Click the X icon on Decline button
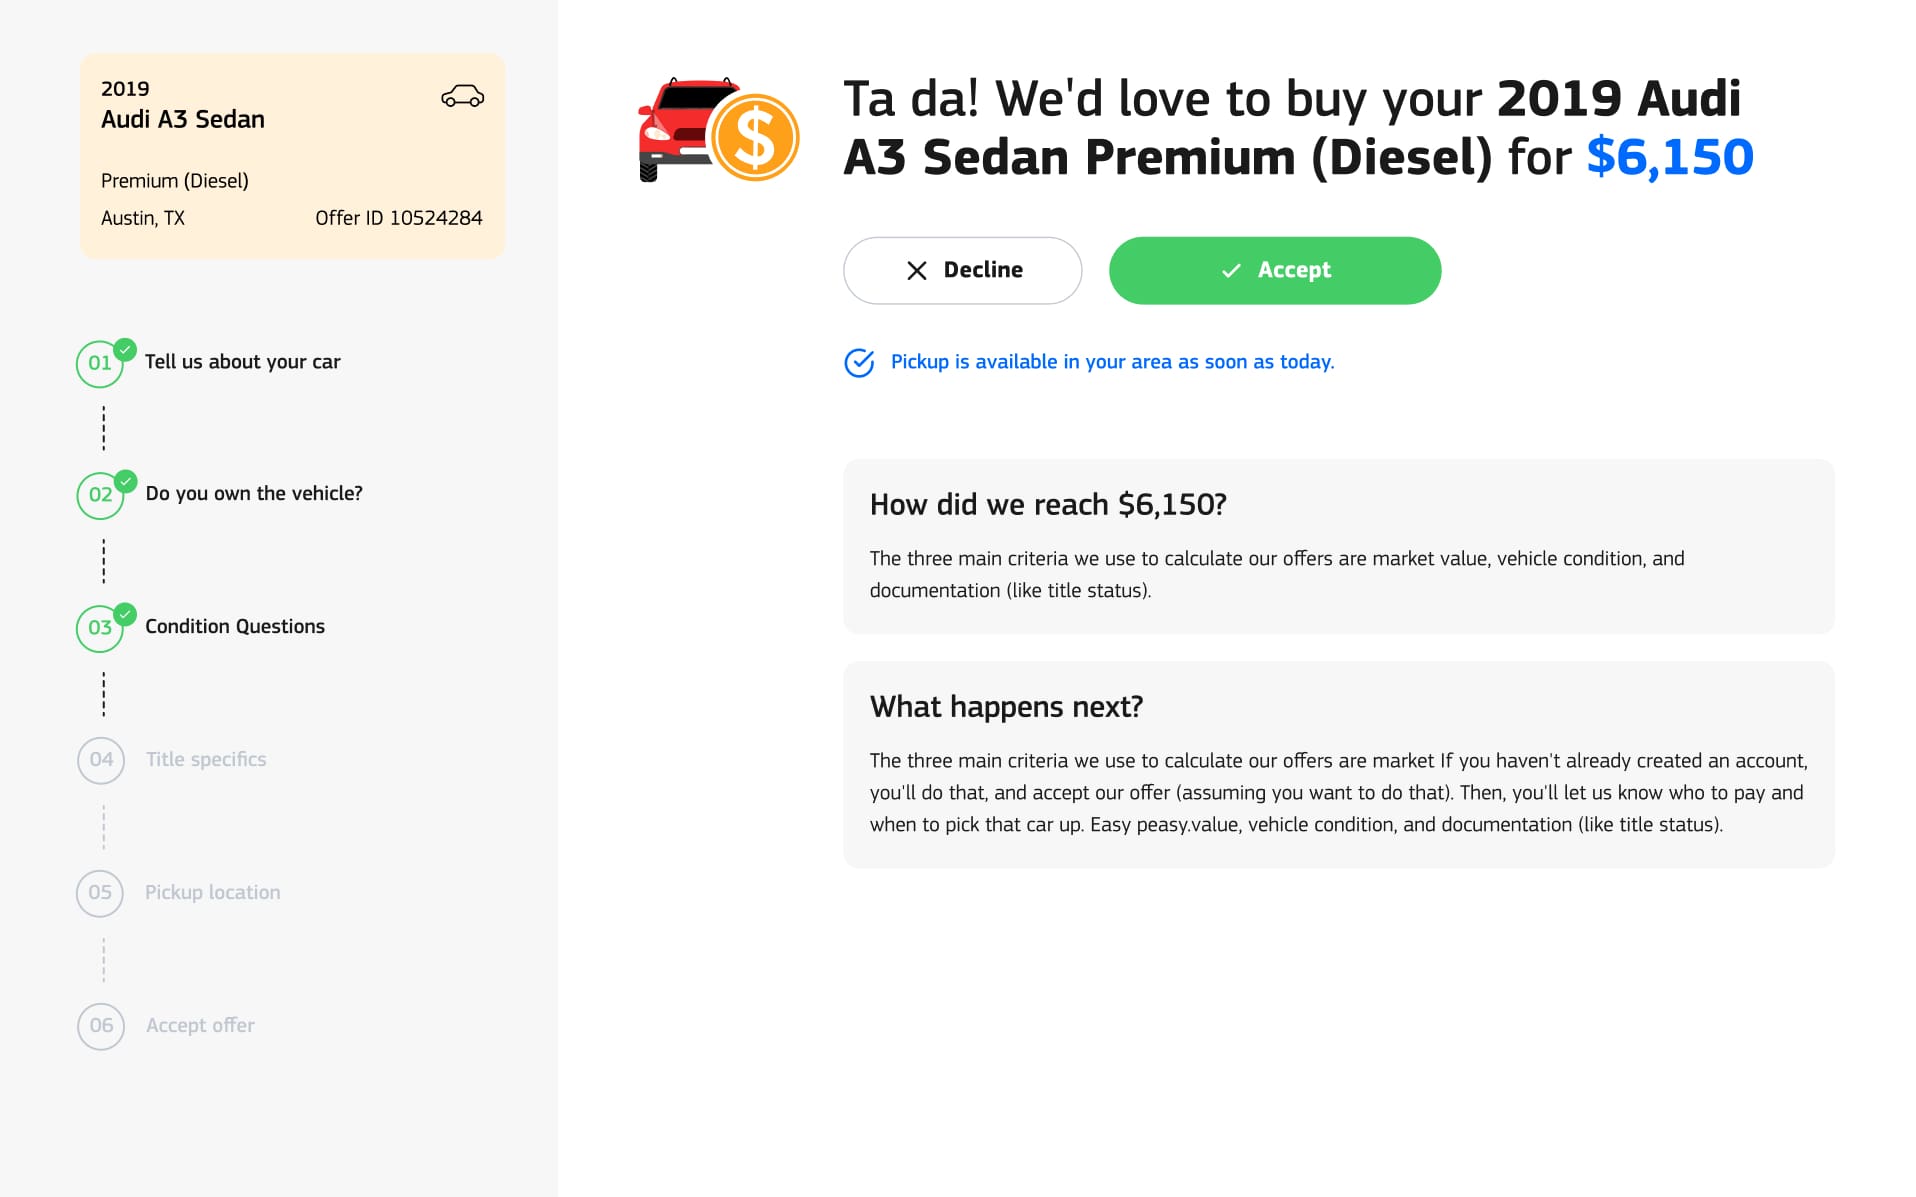This screenshot has height=1197, width=1916. pyautogui.click(x=916, y=270)
